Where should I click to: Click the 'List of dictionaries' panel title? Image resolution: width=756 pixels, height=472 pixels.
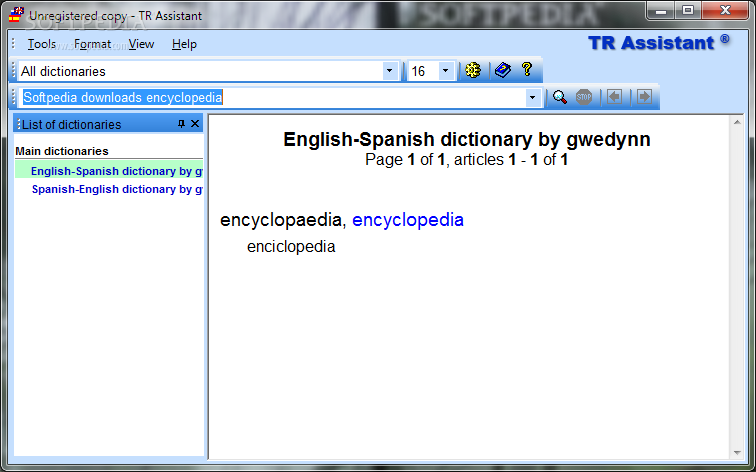point(71,124)
